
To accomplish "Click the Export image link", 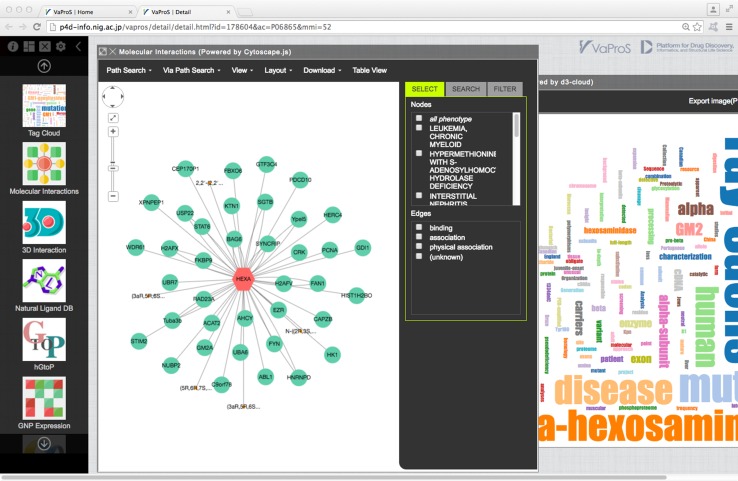I will pos(712,101).
